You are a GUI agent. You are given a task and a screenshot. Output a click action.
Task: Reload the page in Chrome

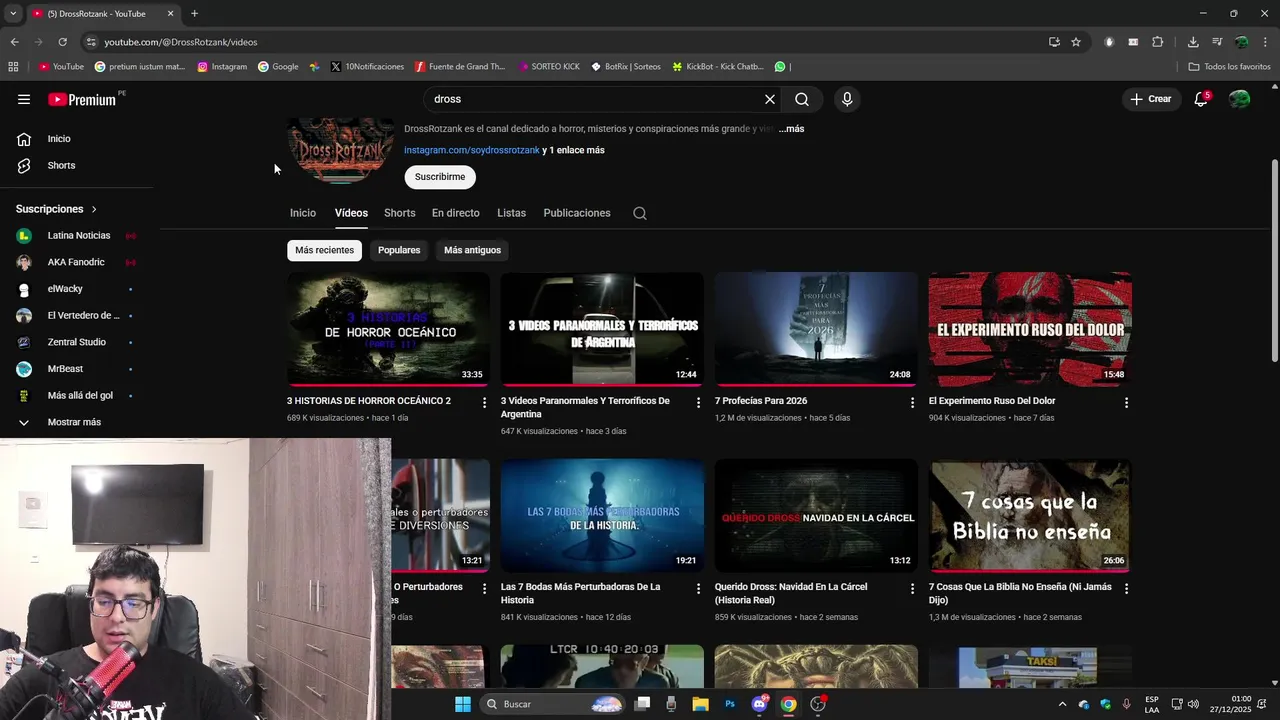coord(62,42)
